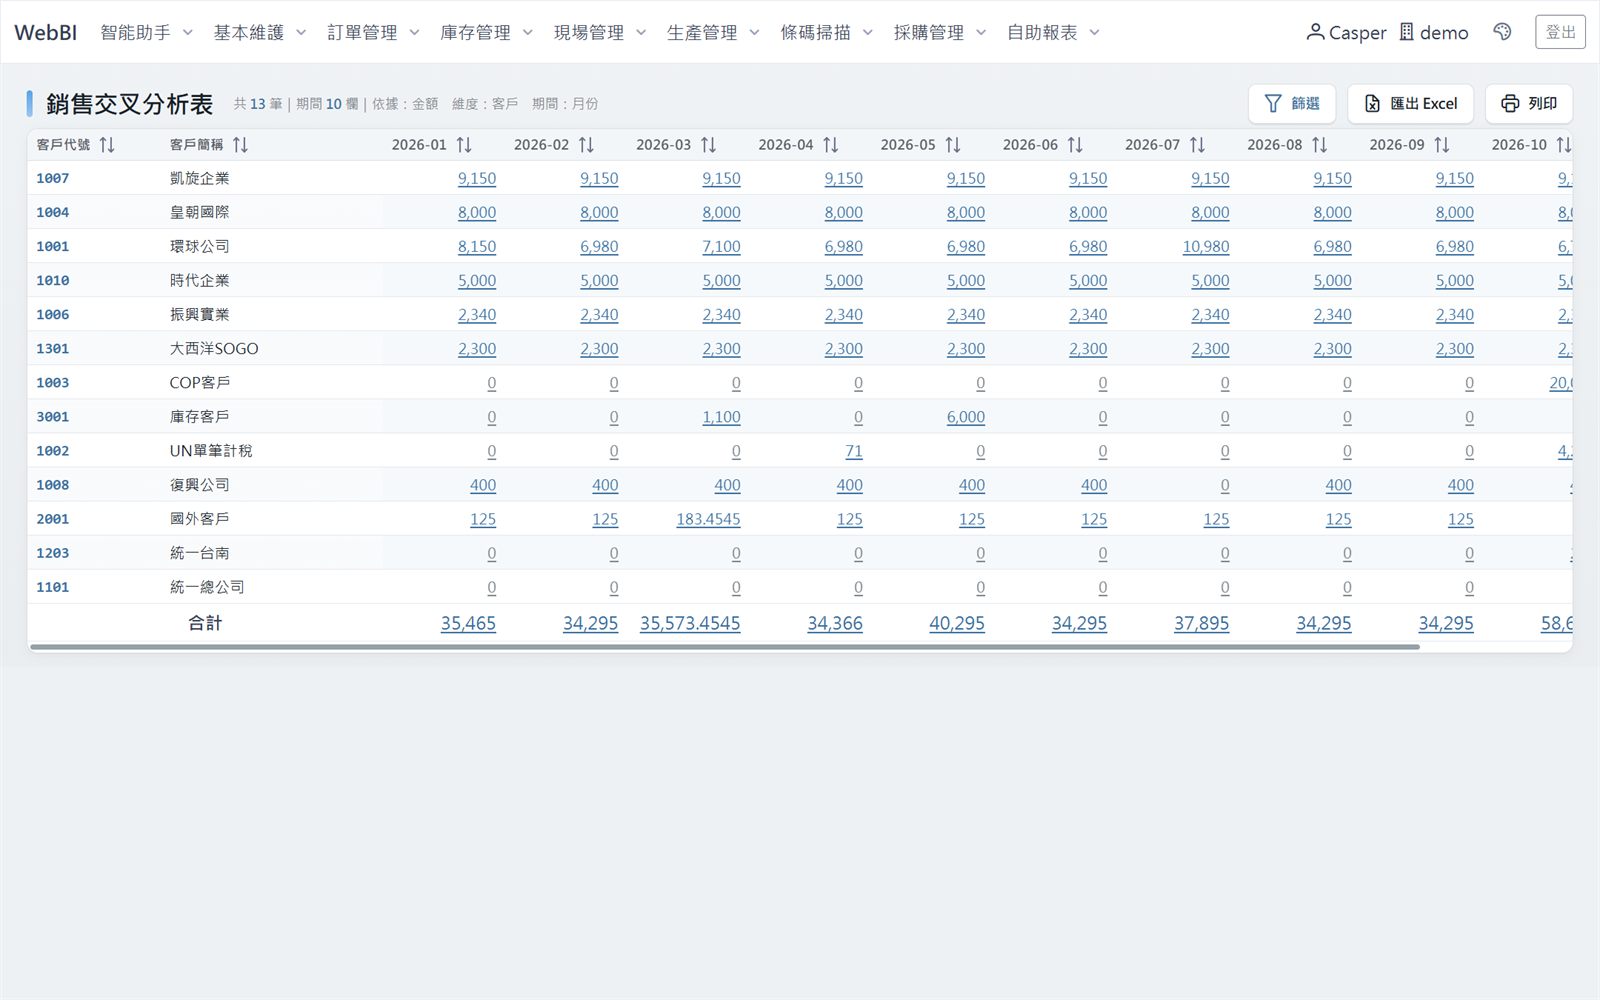
Task: Sort the 2026-07 column
Action: [x=1197, y=145]
